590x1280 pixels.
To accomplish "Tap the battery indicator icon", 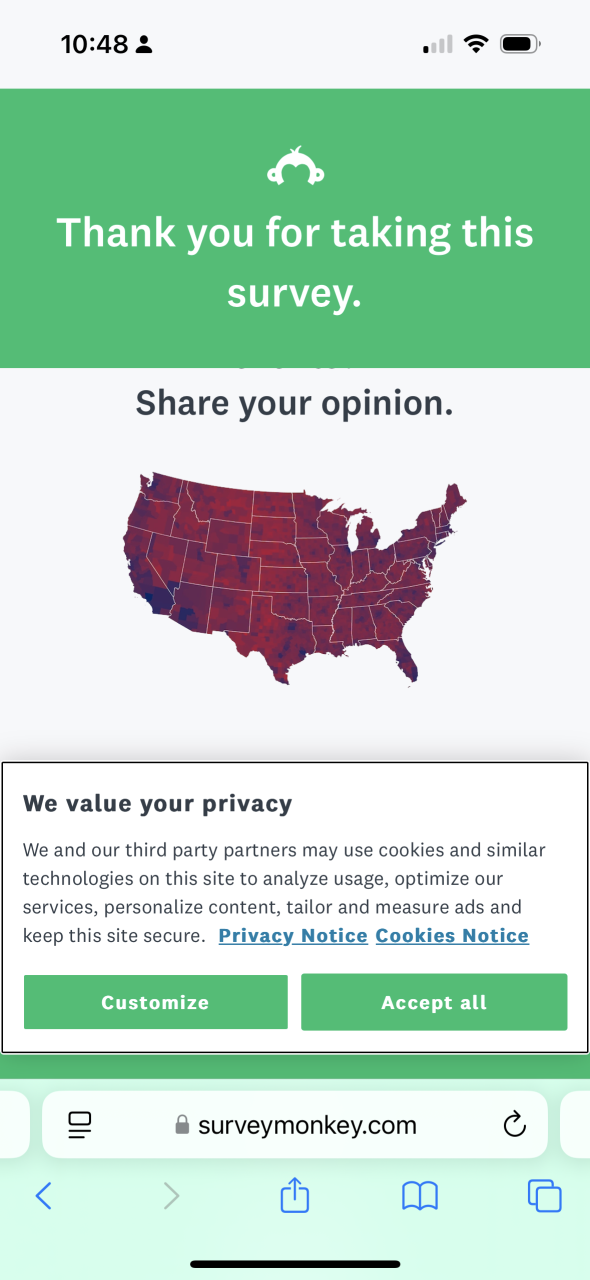I will 520,44.
